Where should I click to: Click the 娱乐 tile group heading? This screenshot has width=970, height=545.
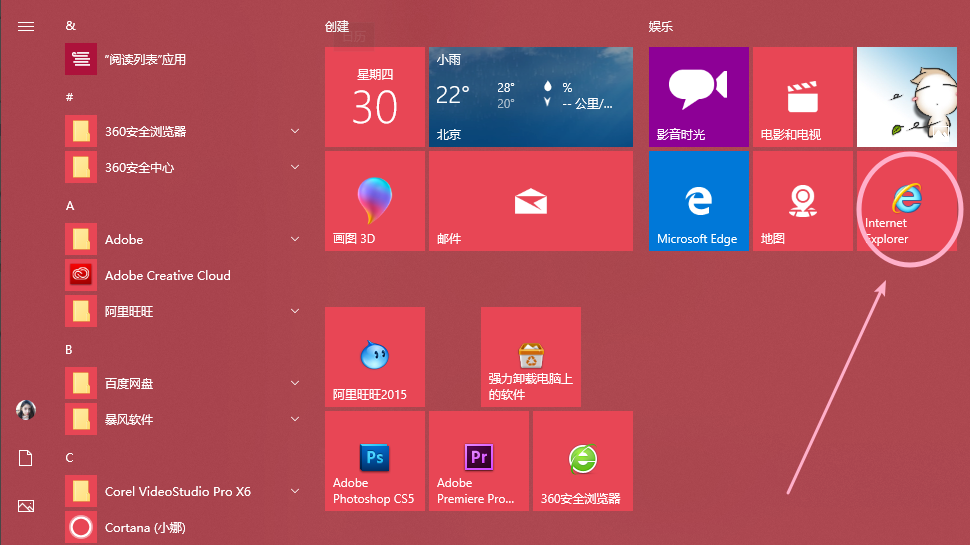click(661, 27)
